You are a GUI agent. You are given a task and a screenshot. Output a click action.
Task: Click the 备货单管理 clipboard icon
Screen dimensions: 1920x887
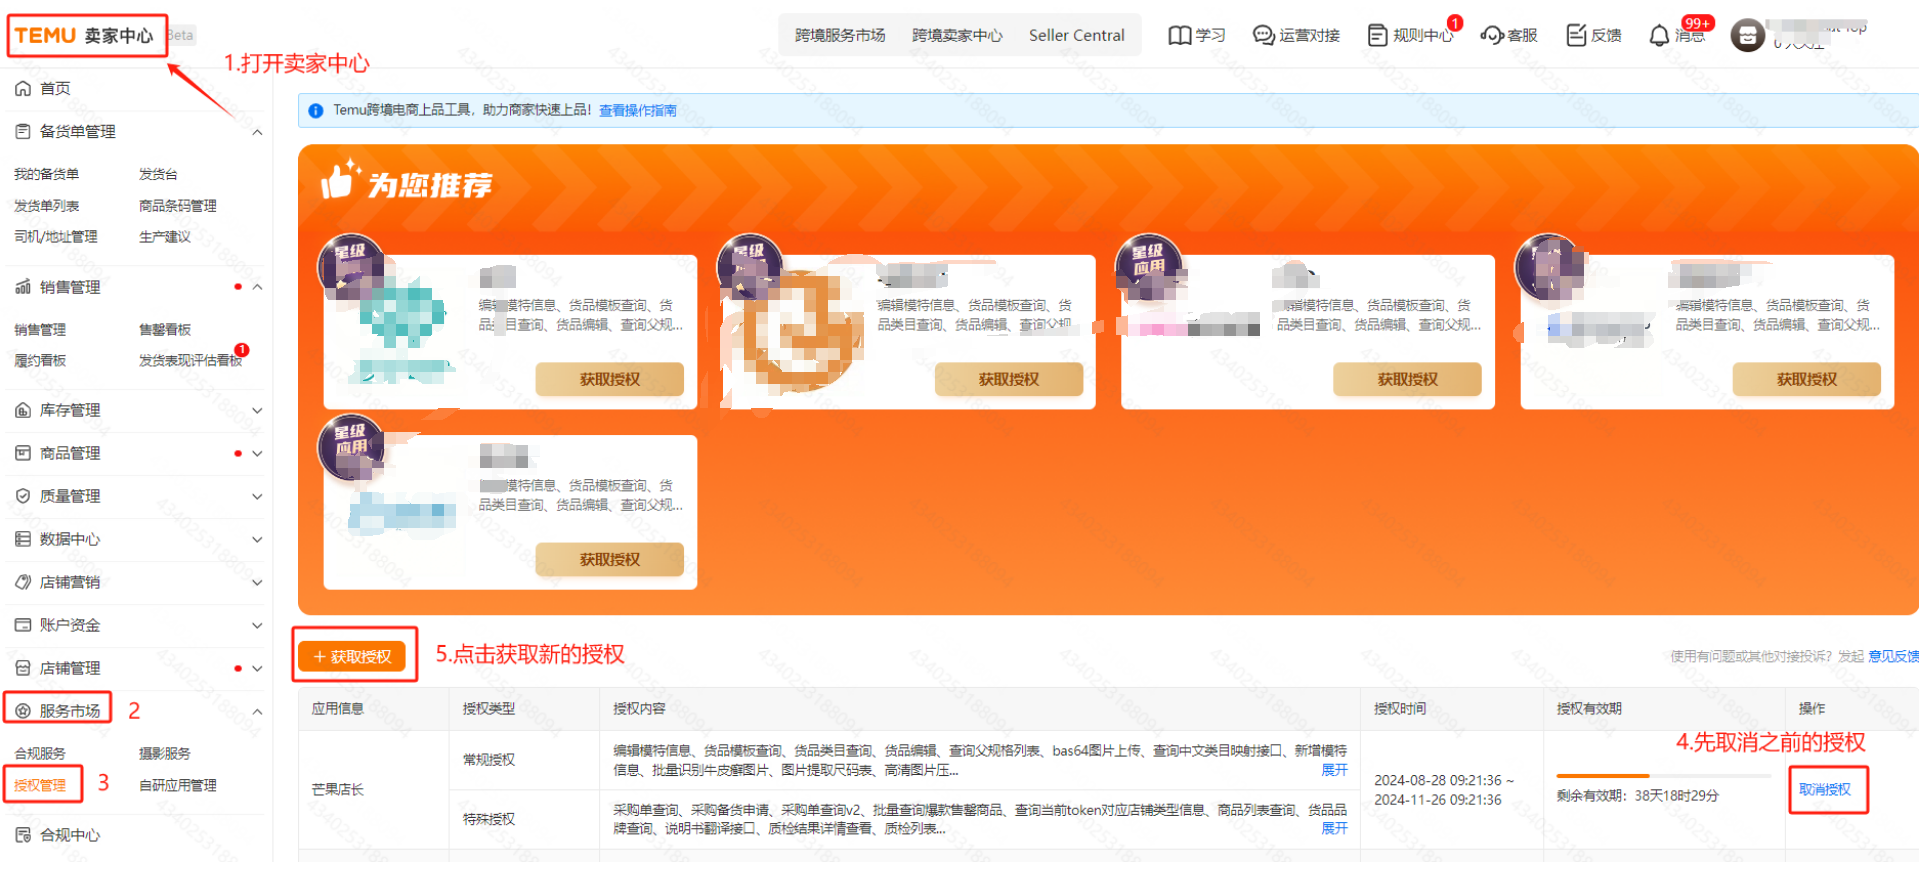[x=23, y=131]
